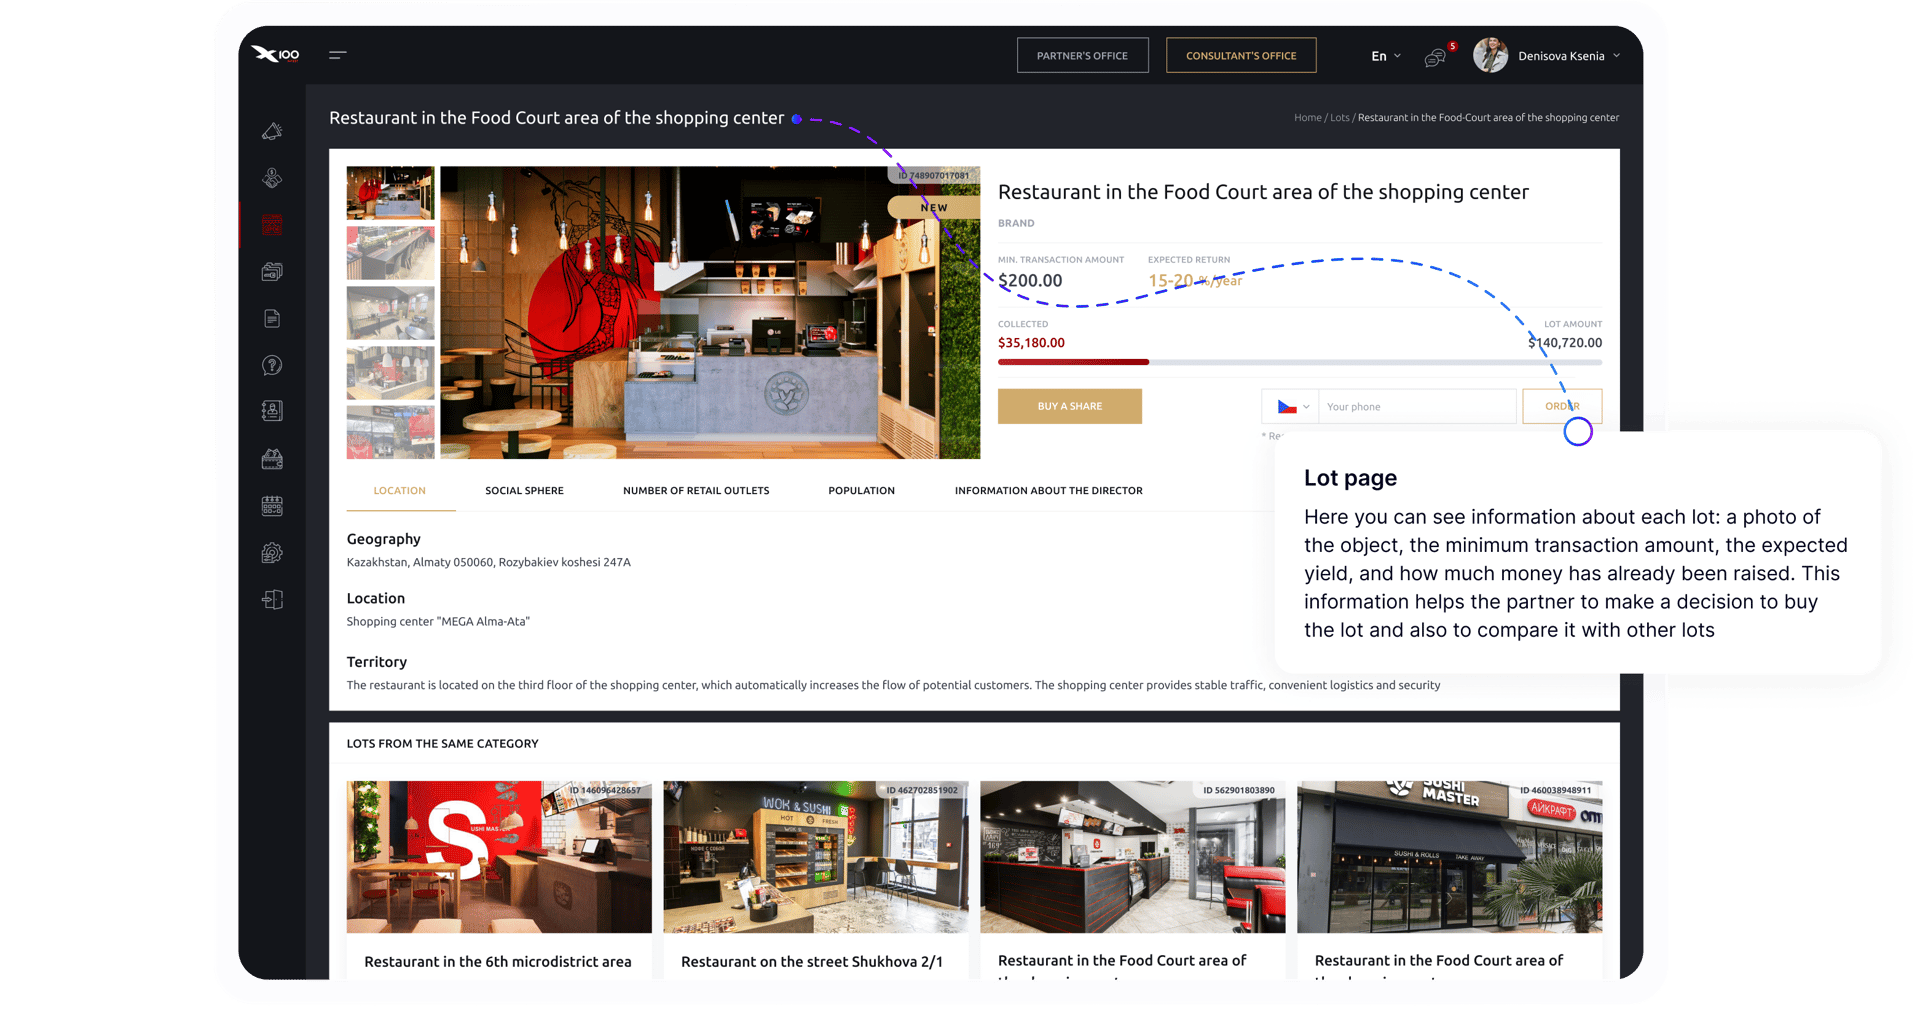Select the fifth gallery thumbnail
The height and width of the screenshot is (1019, 1920).
tap(390, 432)
